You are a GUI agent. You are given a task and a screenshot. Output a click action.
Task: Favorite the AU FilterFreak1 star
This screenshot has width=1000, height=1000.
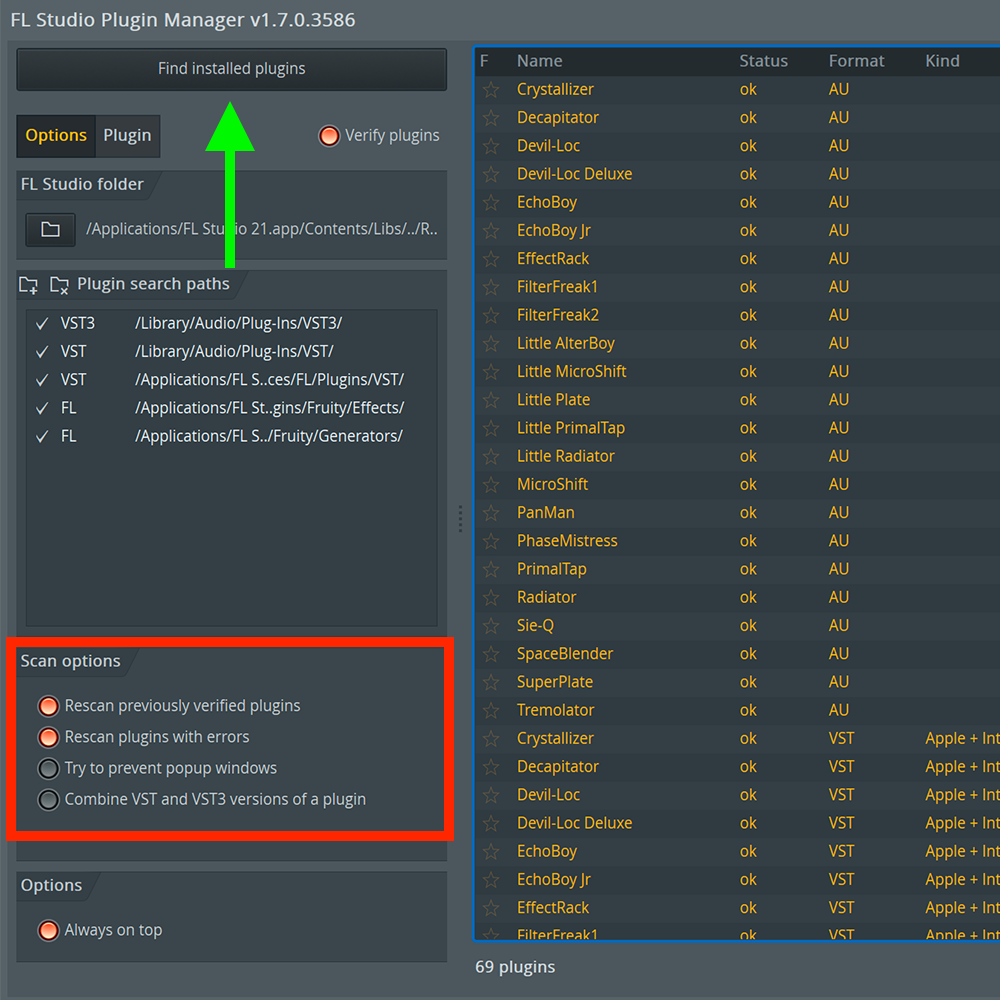click(x=491, y=287)
